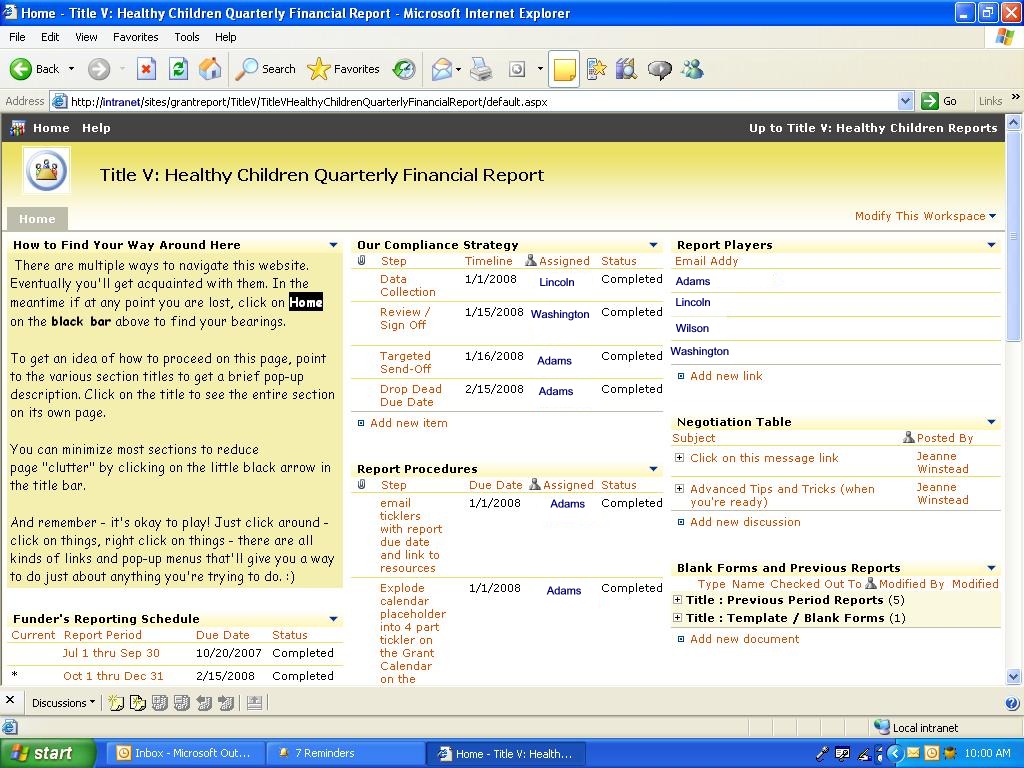Click attachment paperclip column in Report Procedures

[x=362, y=485]
